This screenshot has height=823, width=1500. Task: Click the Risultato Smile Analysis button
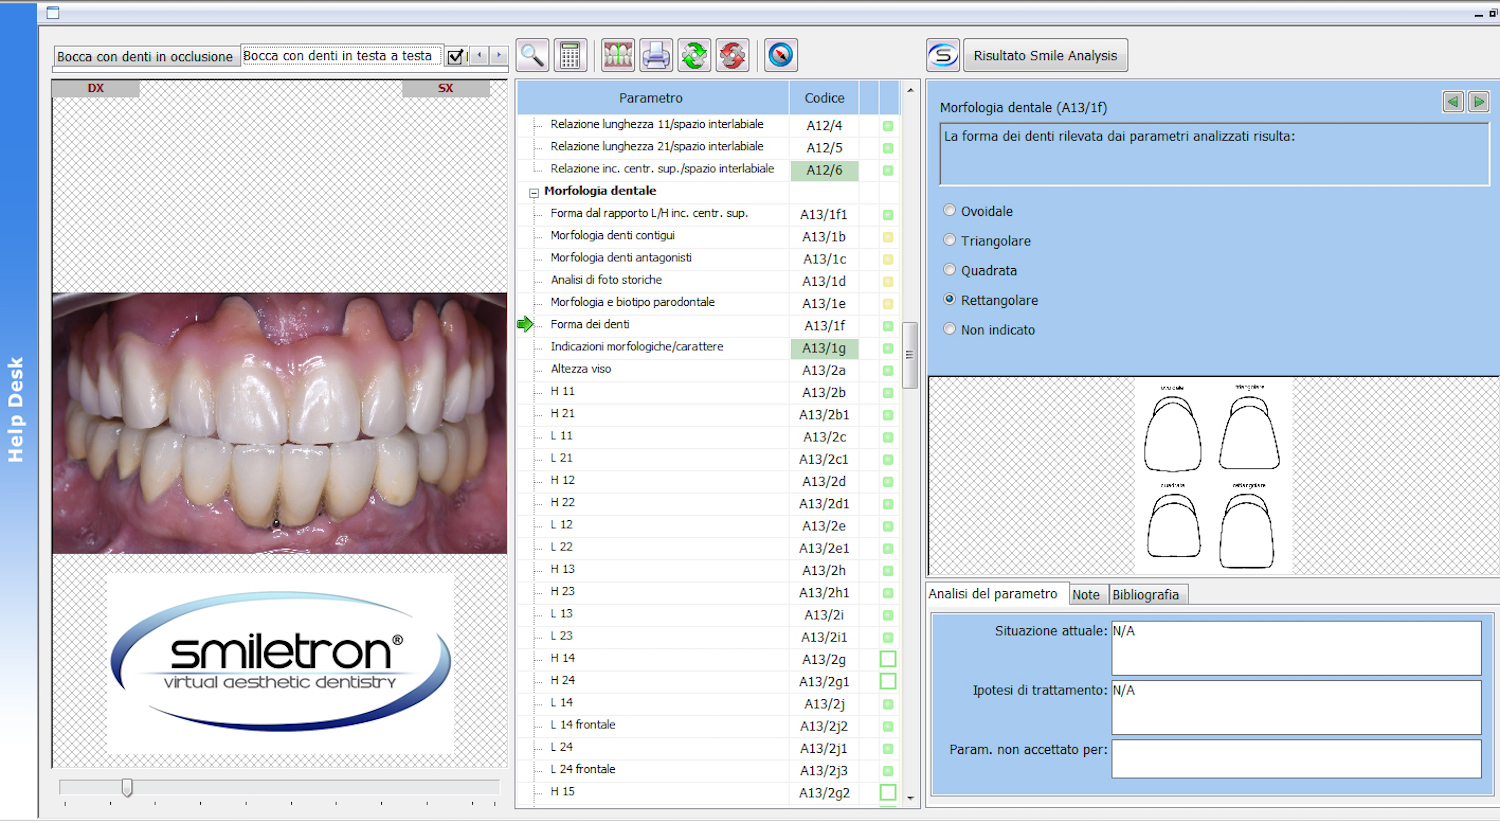[1045, 56]
